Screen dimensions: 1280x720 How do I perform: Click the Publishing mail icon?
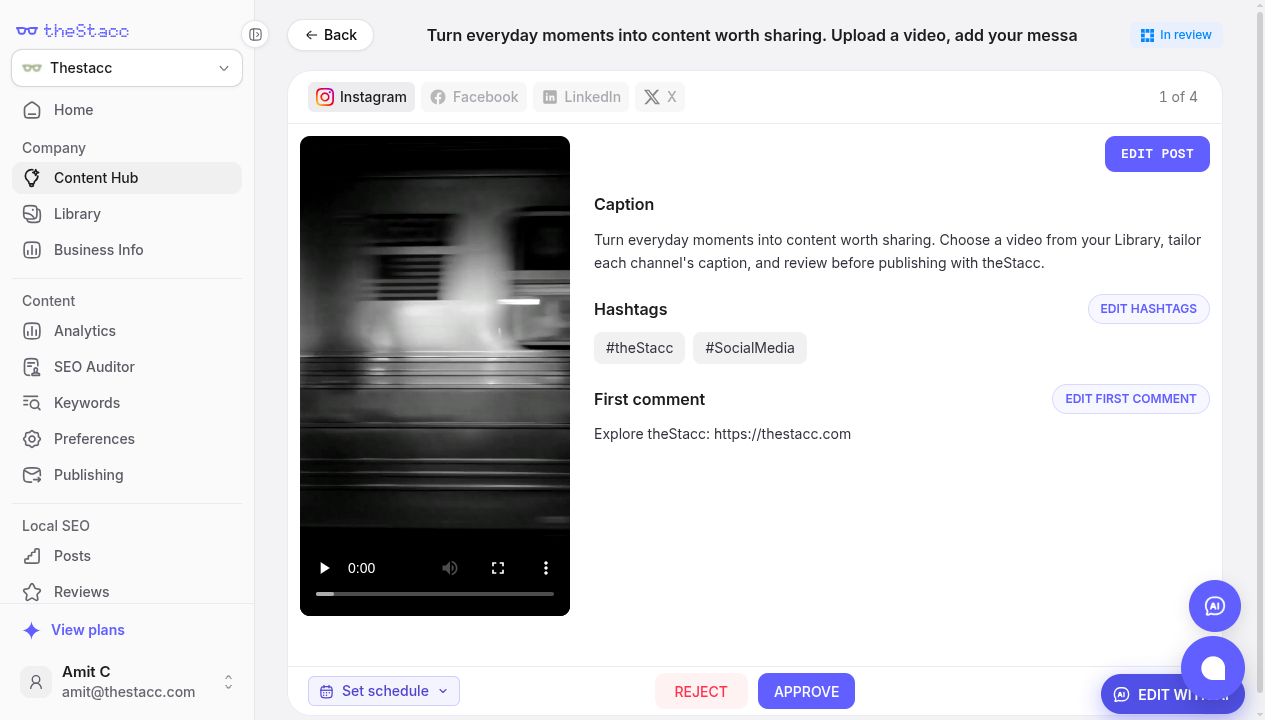32,475
